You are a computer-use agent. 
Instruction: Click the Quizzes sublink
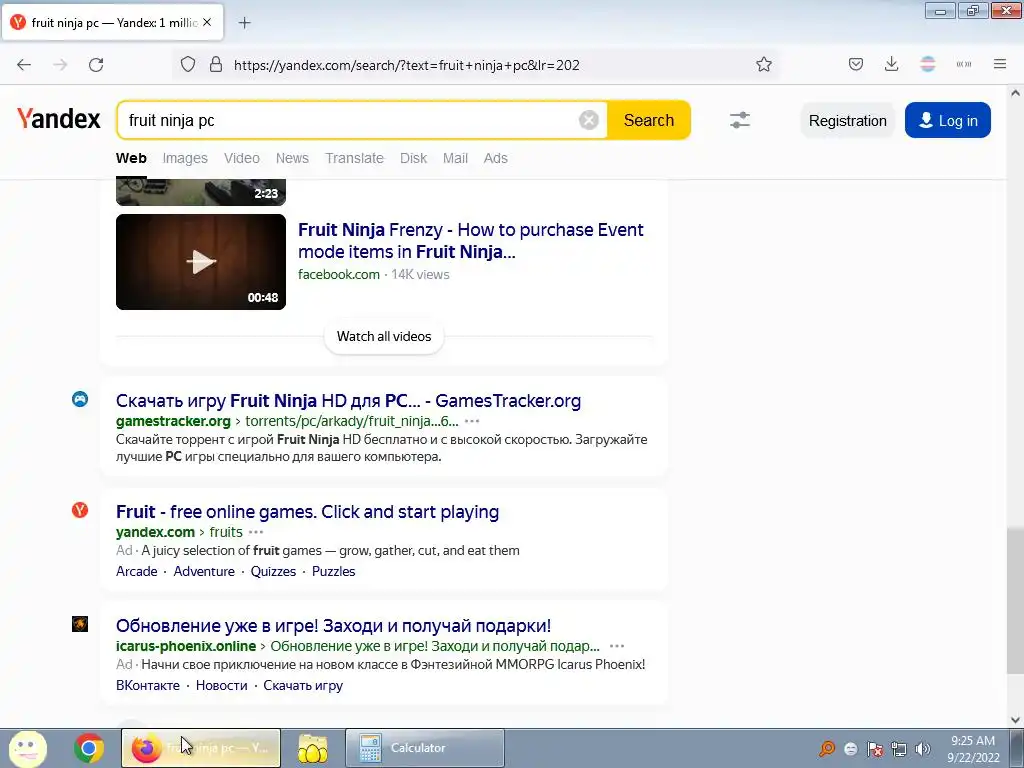tap(273, 571)
